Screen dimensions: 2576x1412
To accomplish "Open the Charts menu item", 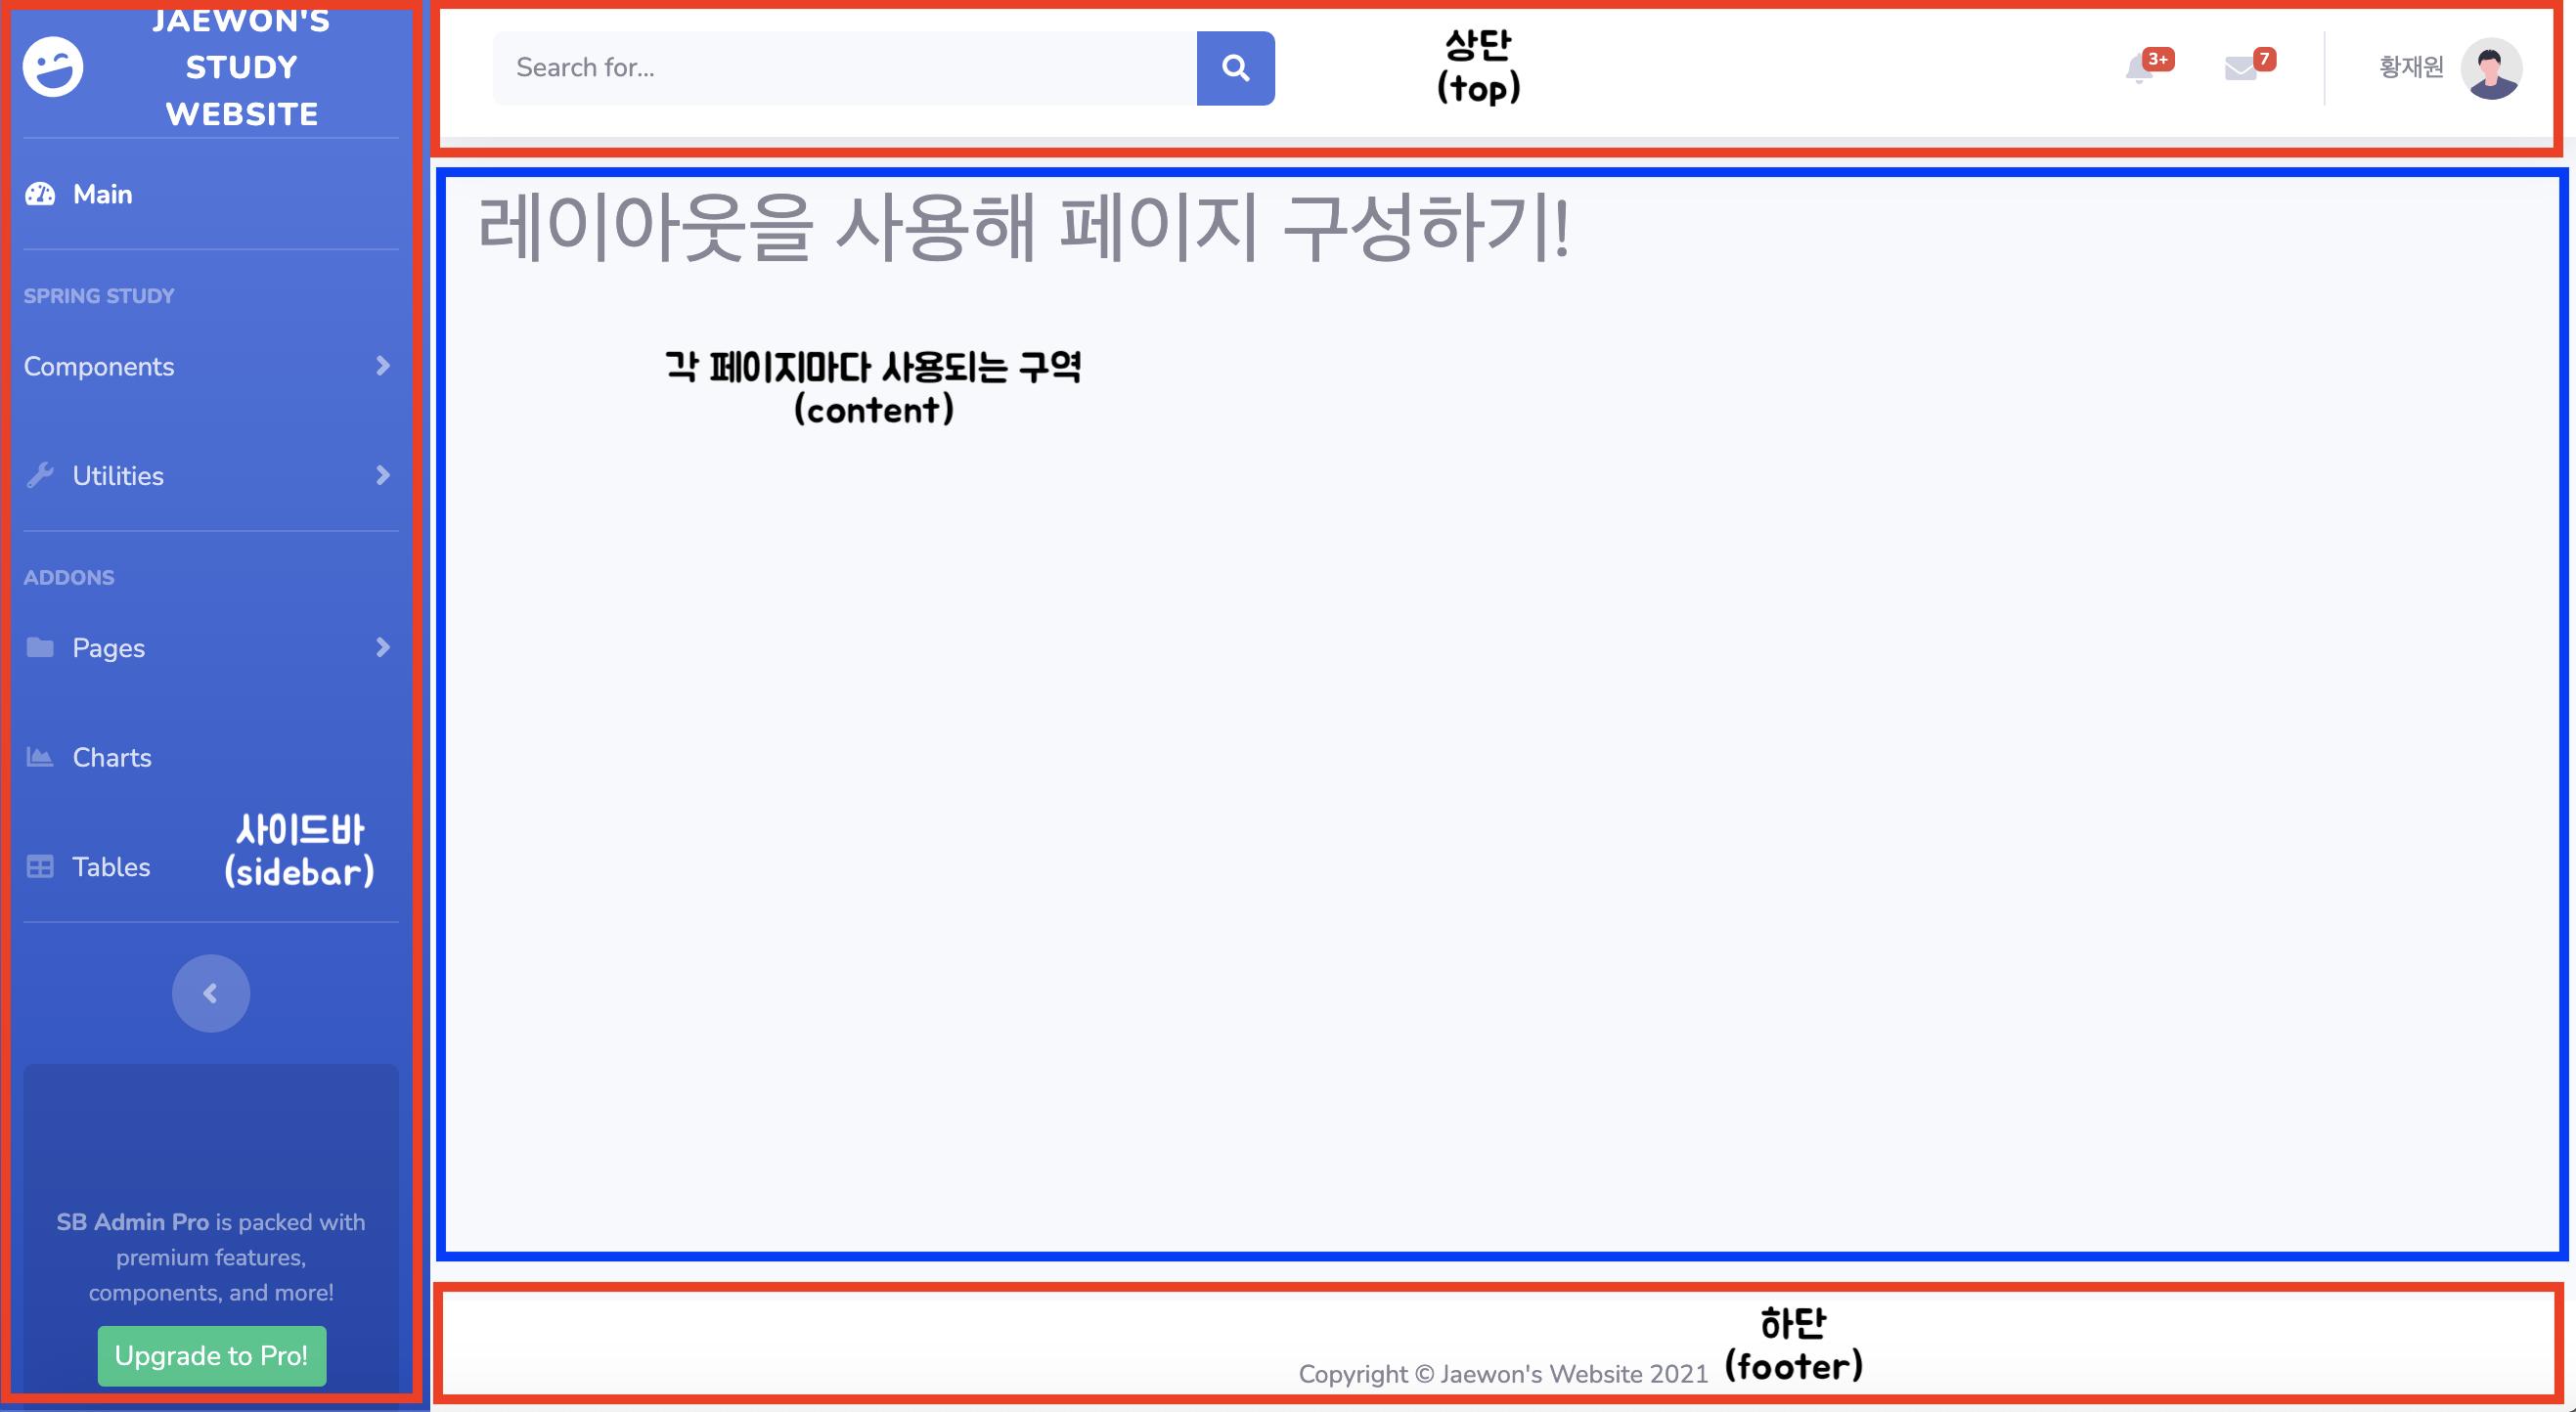I will tap(112, 757).
